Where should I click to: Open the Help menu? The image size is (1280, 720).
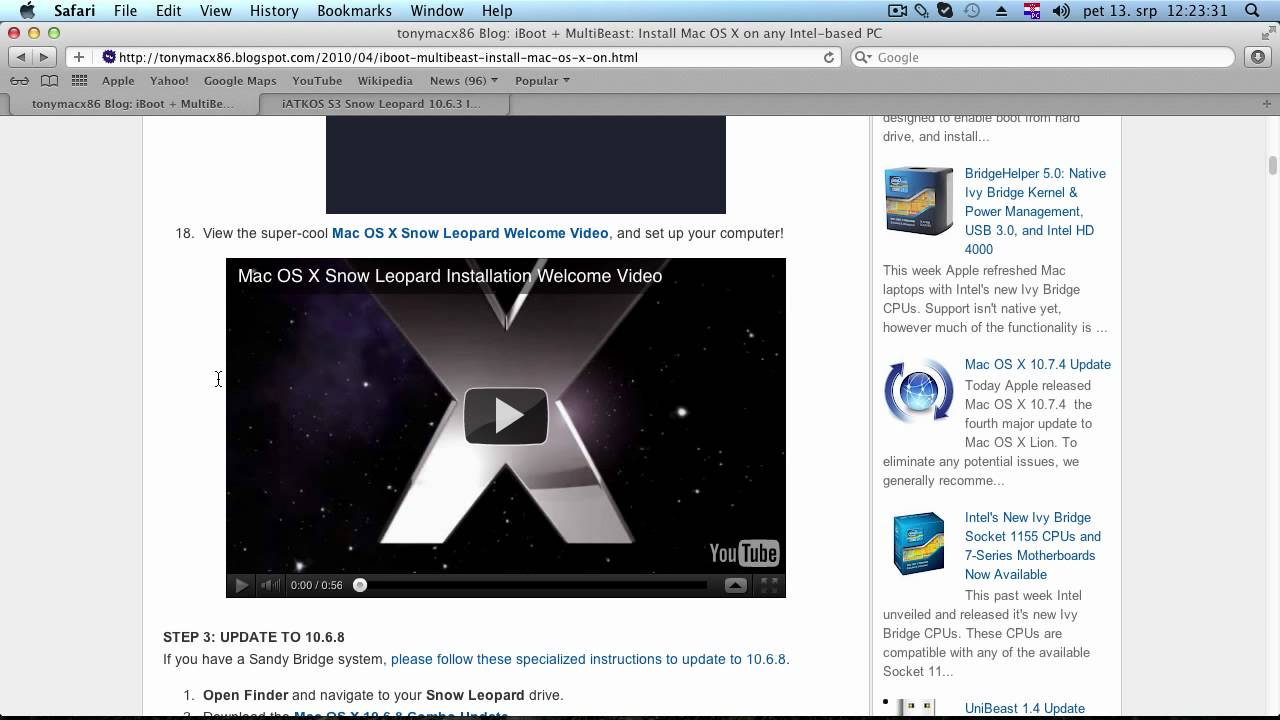(497, 11)
